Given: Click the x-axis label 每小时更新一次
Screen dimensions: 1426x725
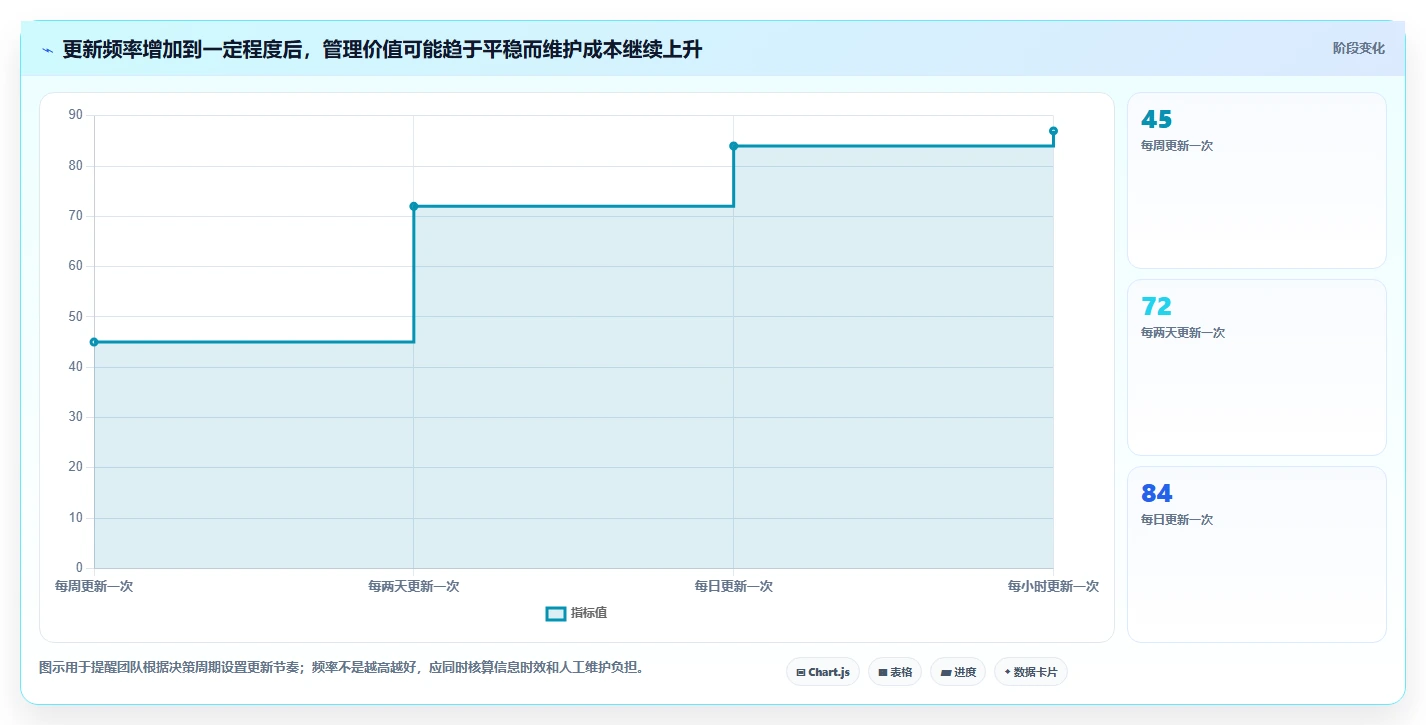Looking at the screenshot, I should coord(1054,586).
